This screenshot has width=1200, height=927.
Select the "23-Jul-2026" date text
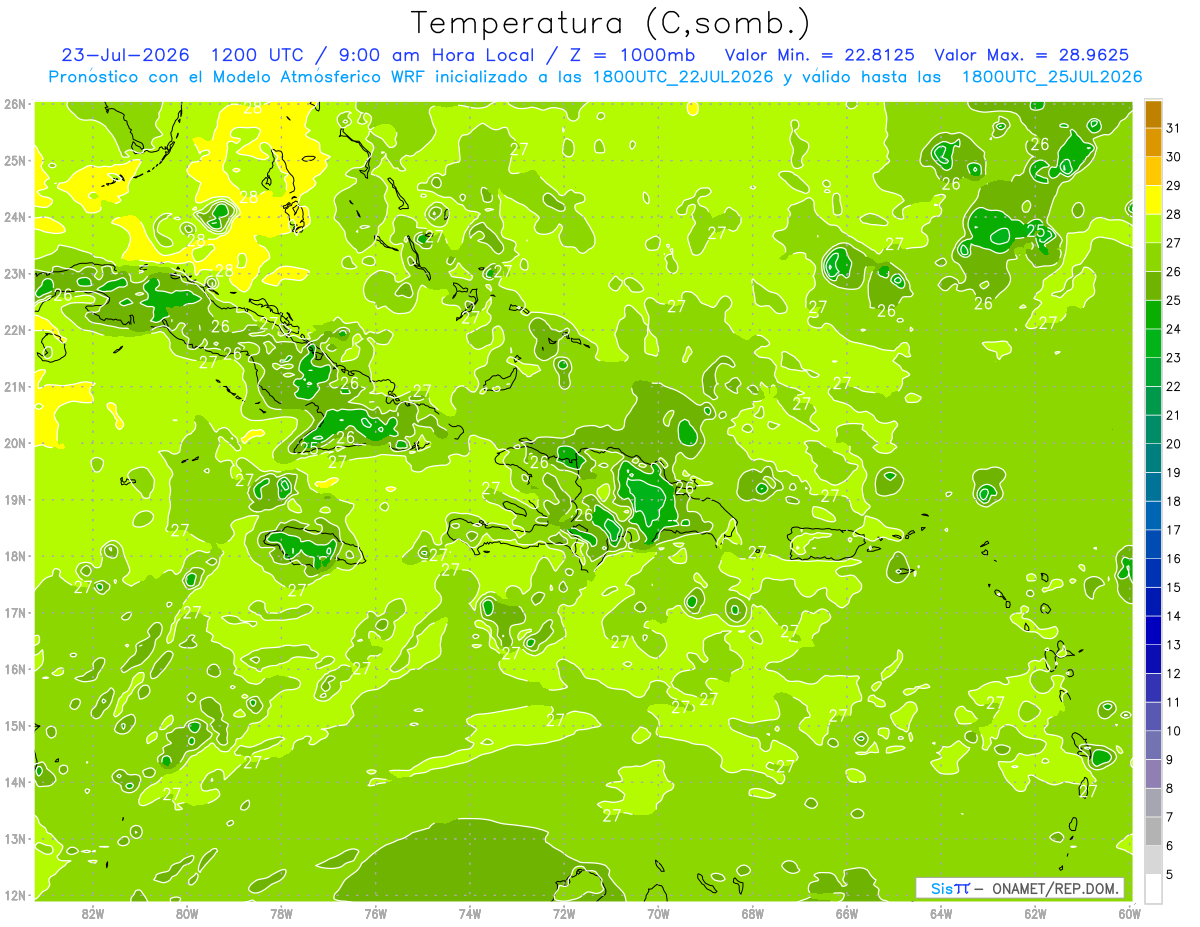point(127,54)
